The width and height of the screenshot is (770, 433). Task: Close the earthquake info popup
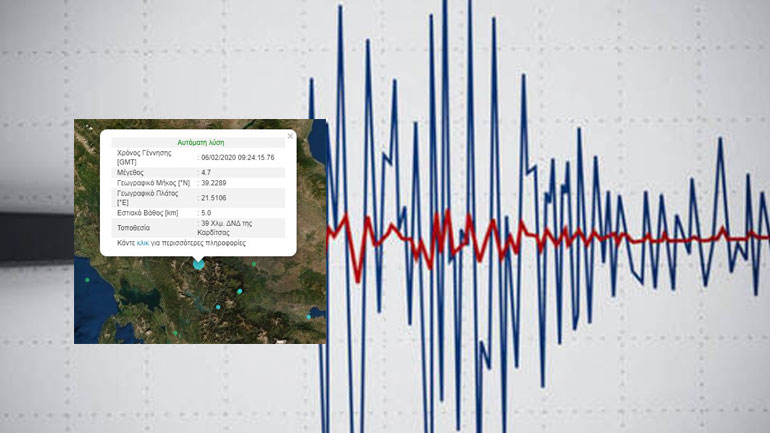coord(290,136)
